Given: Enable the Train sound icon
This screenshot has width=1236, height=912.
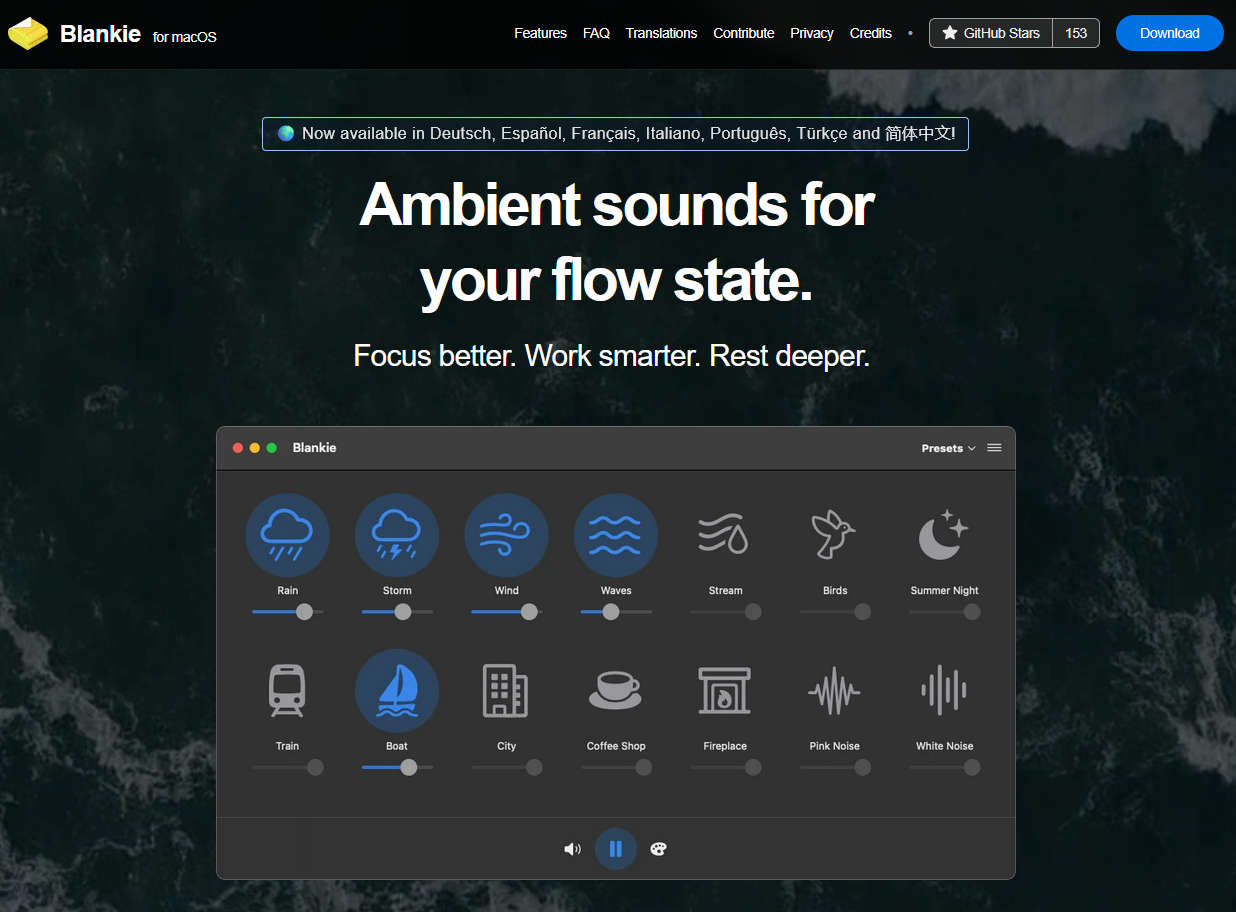Looking at the screenshot, I should point(287,691).
